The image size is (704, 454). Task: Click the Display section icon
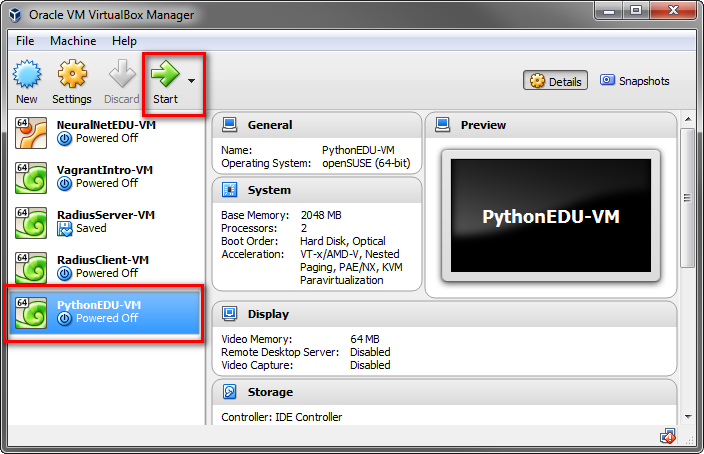[x=229, y=313]
